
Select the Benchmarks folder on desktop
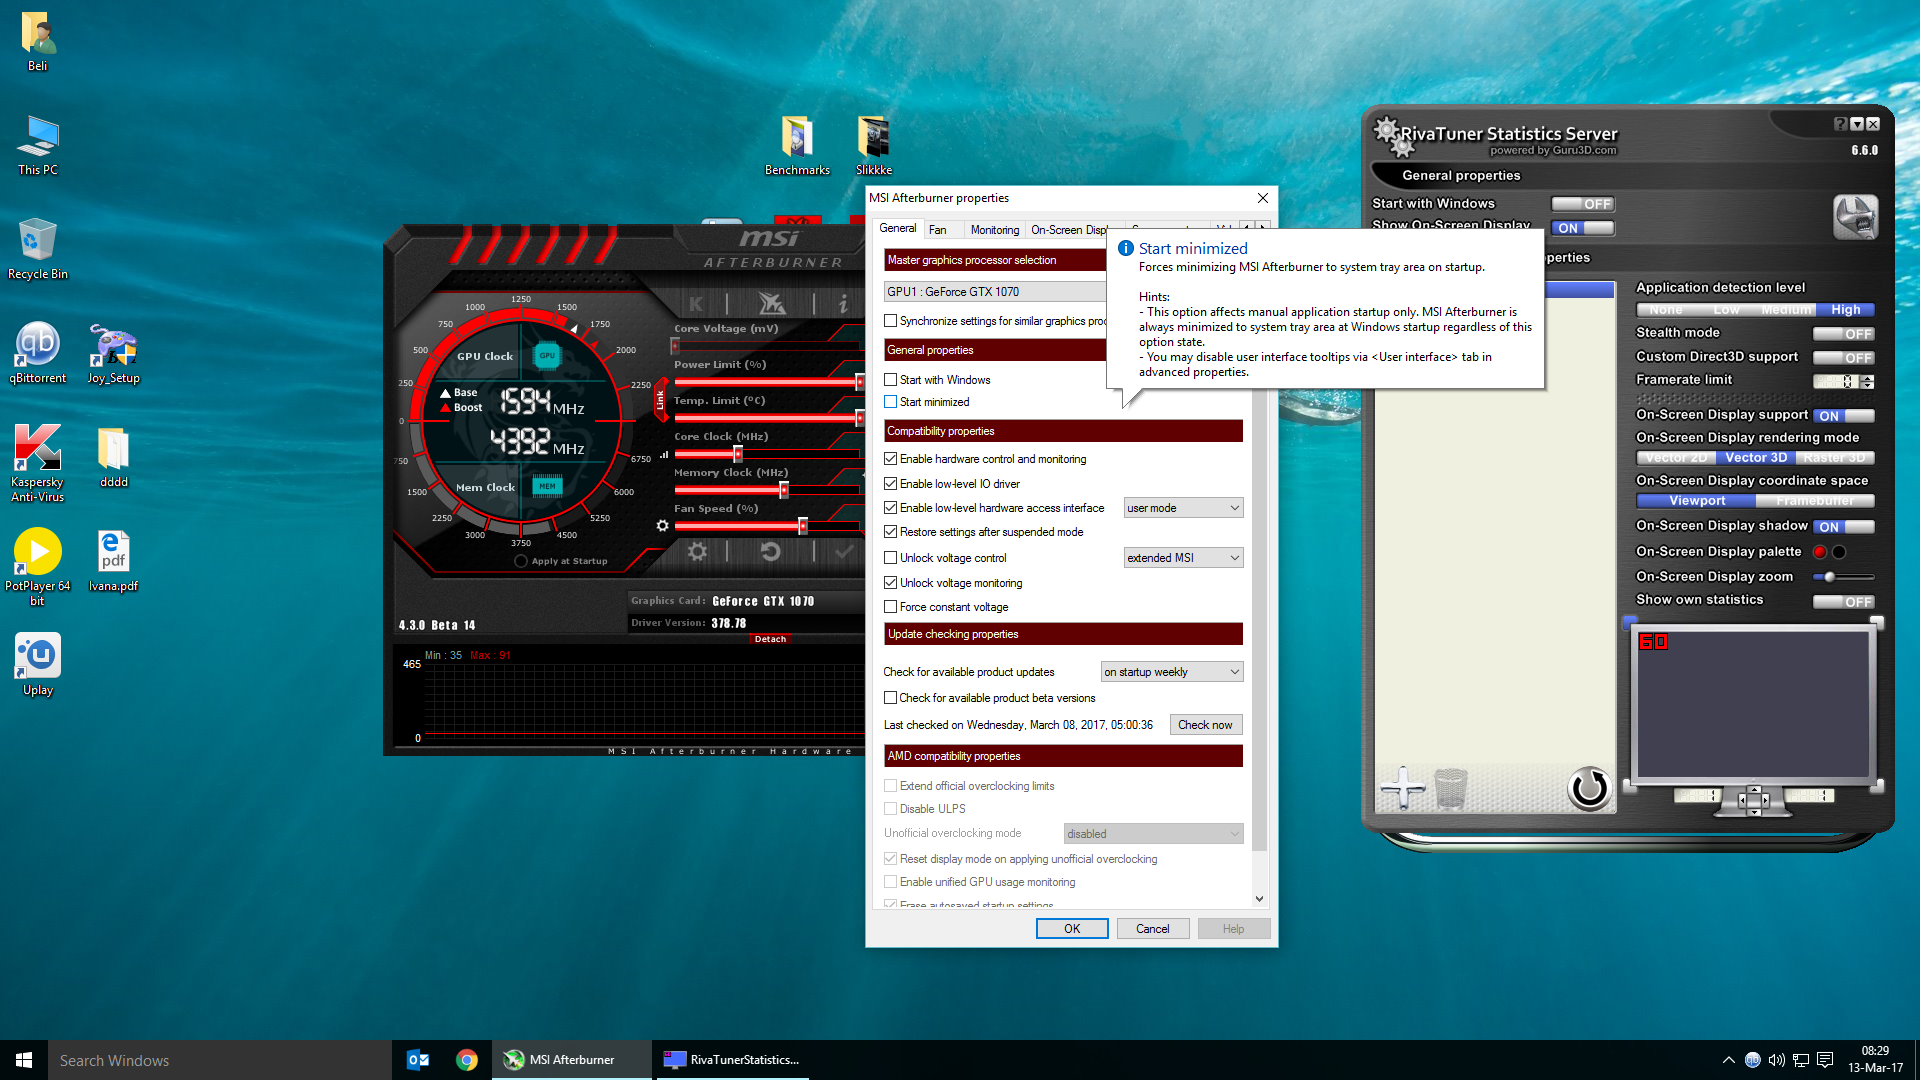pos(797,145)
